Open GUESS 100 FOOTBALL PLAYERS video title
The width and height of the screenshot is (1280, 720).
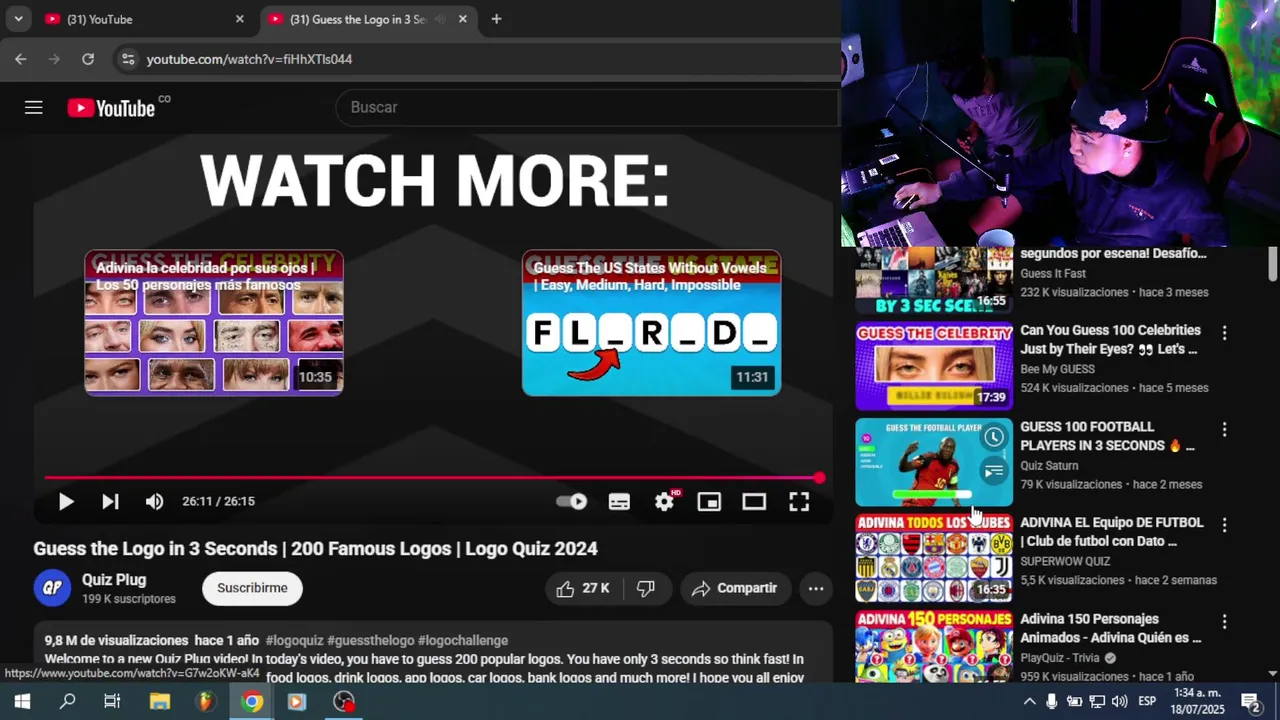click(1107, 436)
